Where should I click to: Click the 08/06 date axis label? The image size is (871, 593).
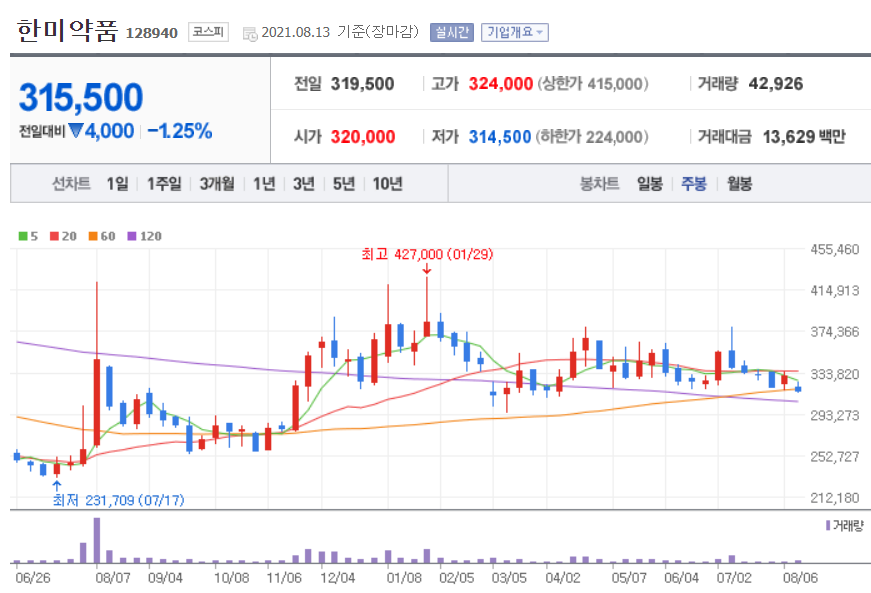point(800,578)
